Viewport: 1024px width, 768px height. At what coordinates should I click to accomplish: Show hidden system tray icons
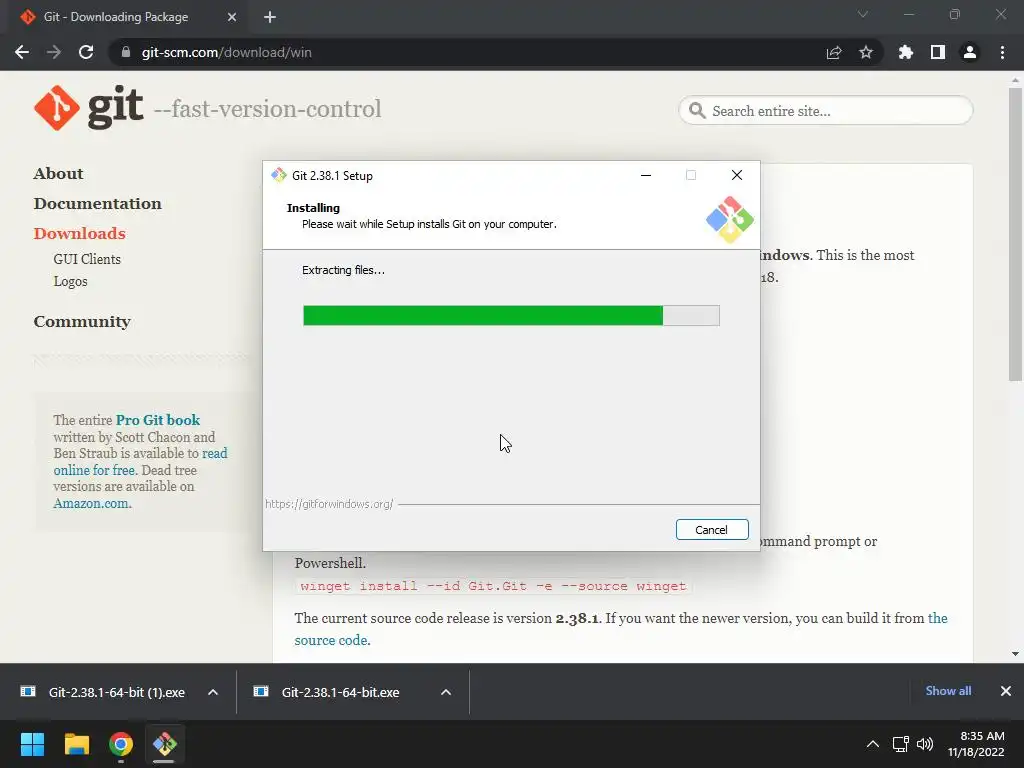tap(872, 744)
